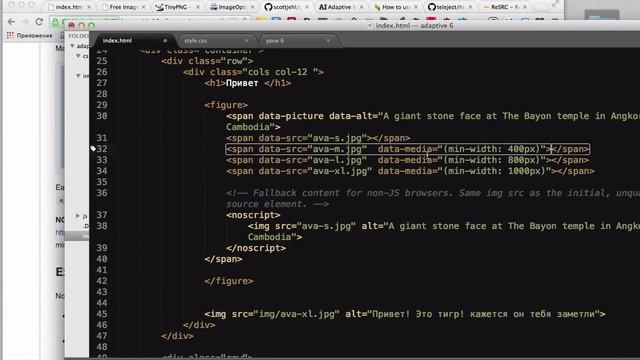
Task: Open the Приложения apps bookmark in Chrome
Action: click(30, 36)
